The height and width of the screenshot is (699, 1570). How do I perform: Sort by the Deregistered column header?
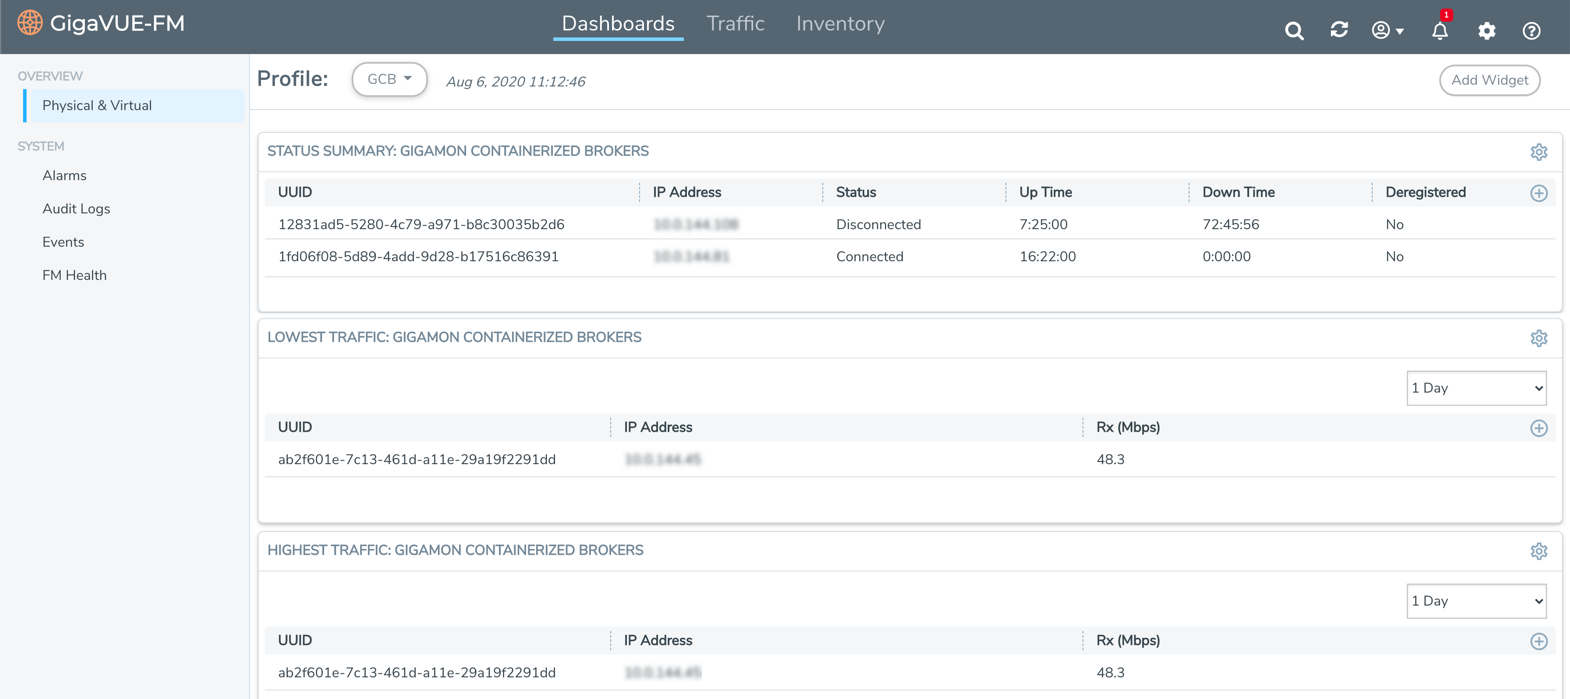(x=1425, y=192)
